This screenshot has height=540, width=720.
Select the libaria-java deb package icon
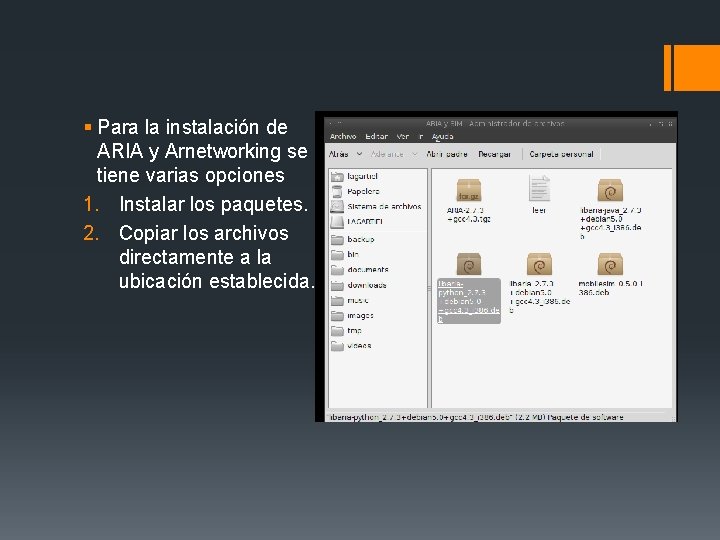610,190
